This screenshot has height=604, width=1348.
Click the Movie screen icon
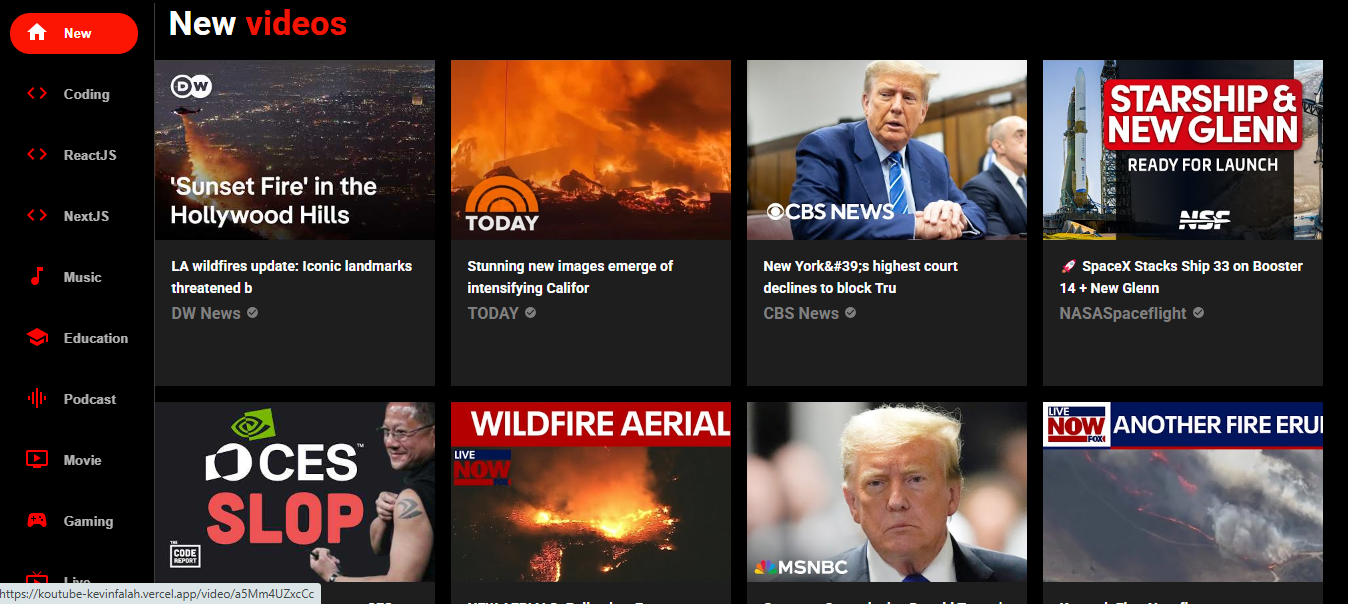[37, 460]
